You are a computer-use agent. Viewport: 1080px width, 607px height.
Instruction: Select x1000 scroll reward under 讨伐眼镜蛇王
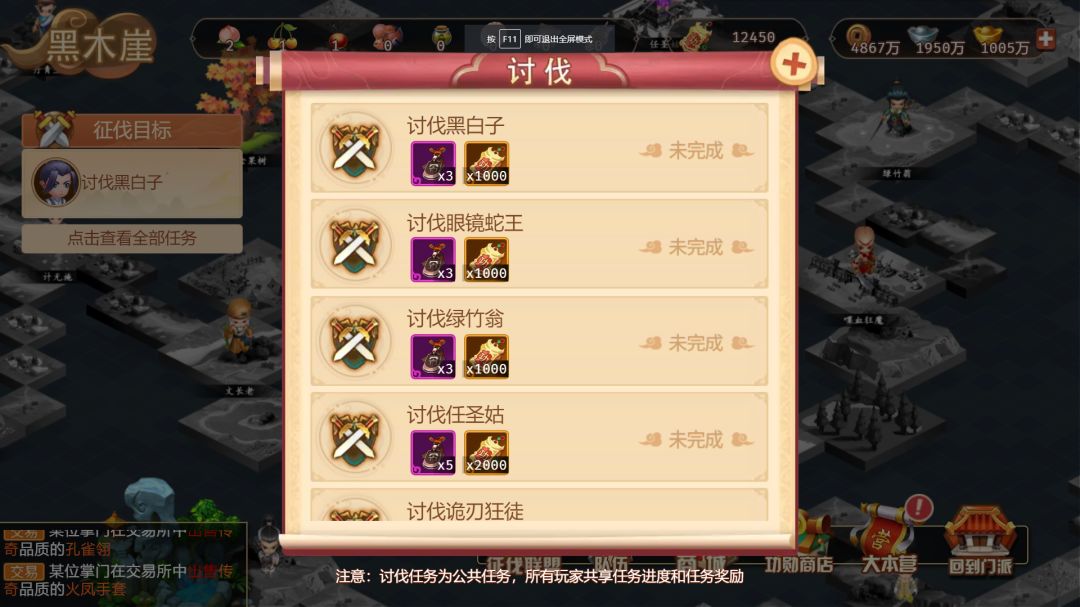[486, 260]
